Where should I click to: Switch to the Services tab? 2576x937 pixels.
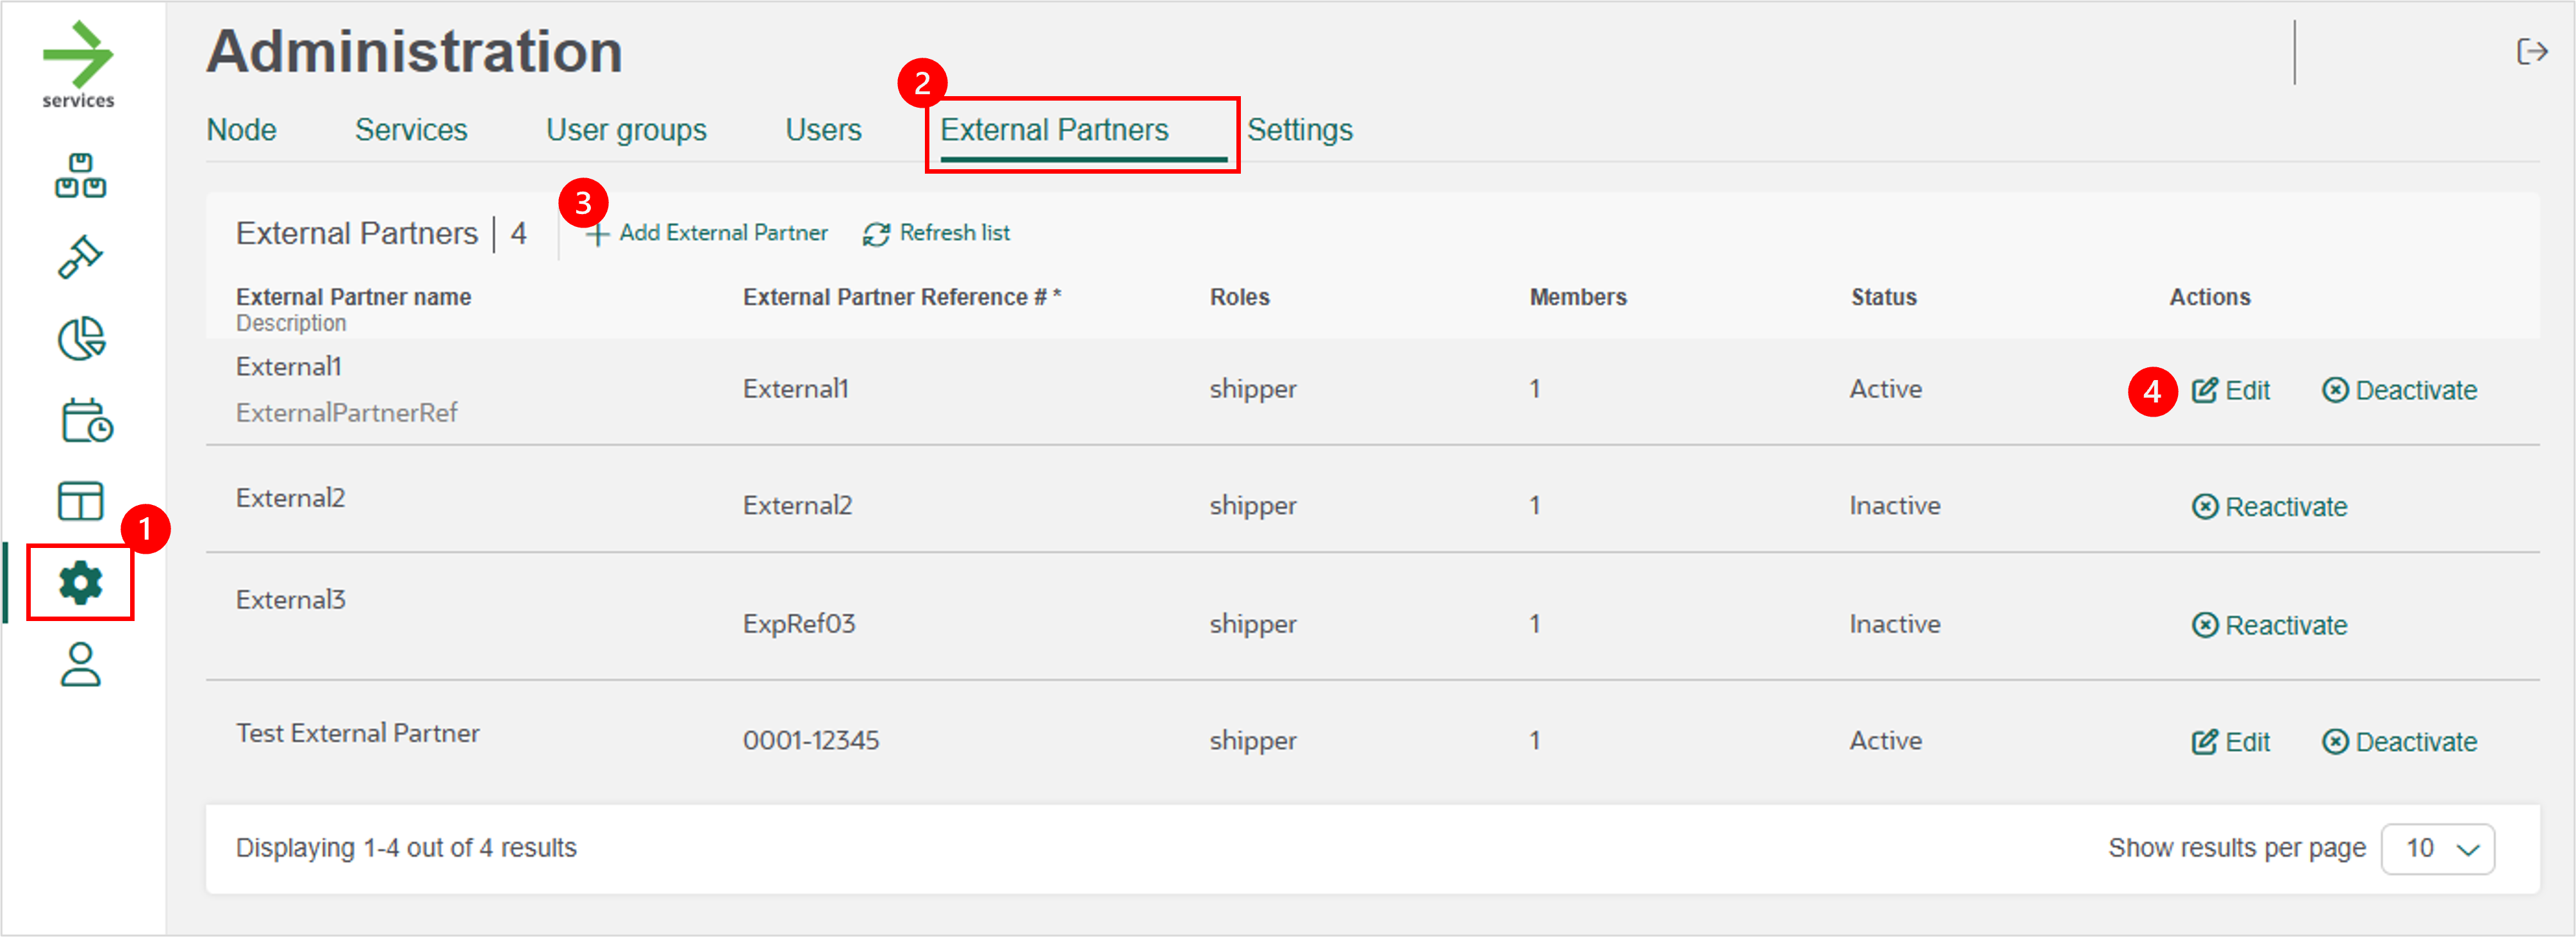[411, 130]
